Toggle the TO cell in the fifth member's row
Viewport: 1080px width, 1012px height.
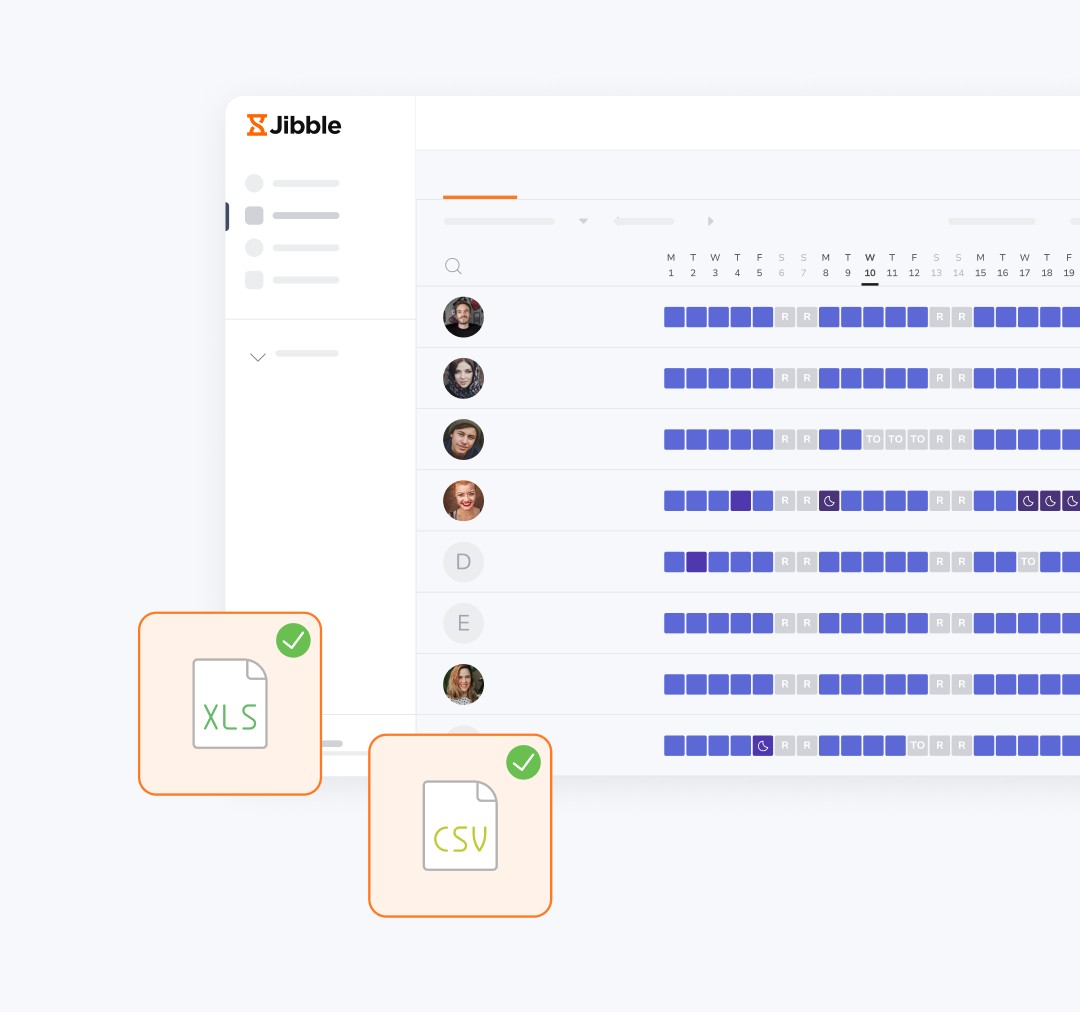[1028, 562]
